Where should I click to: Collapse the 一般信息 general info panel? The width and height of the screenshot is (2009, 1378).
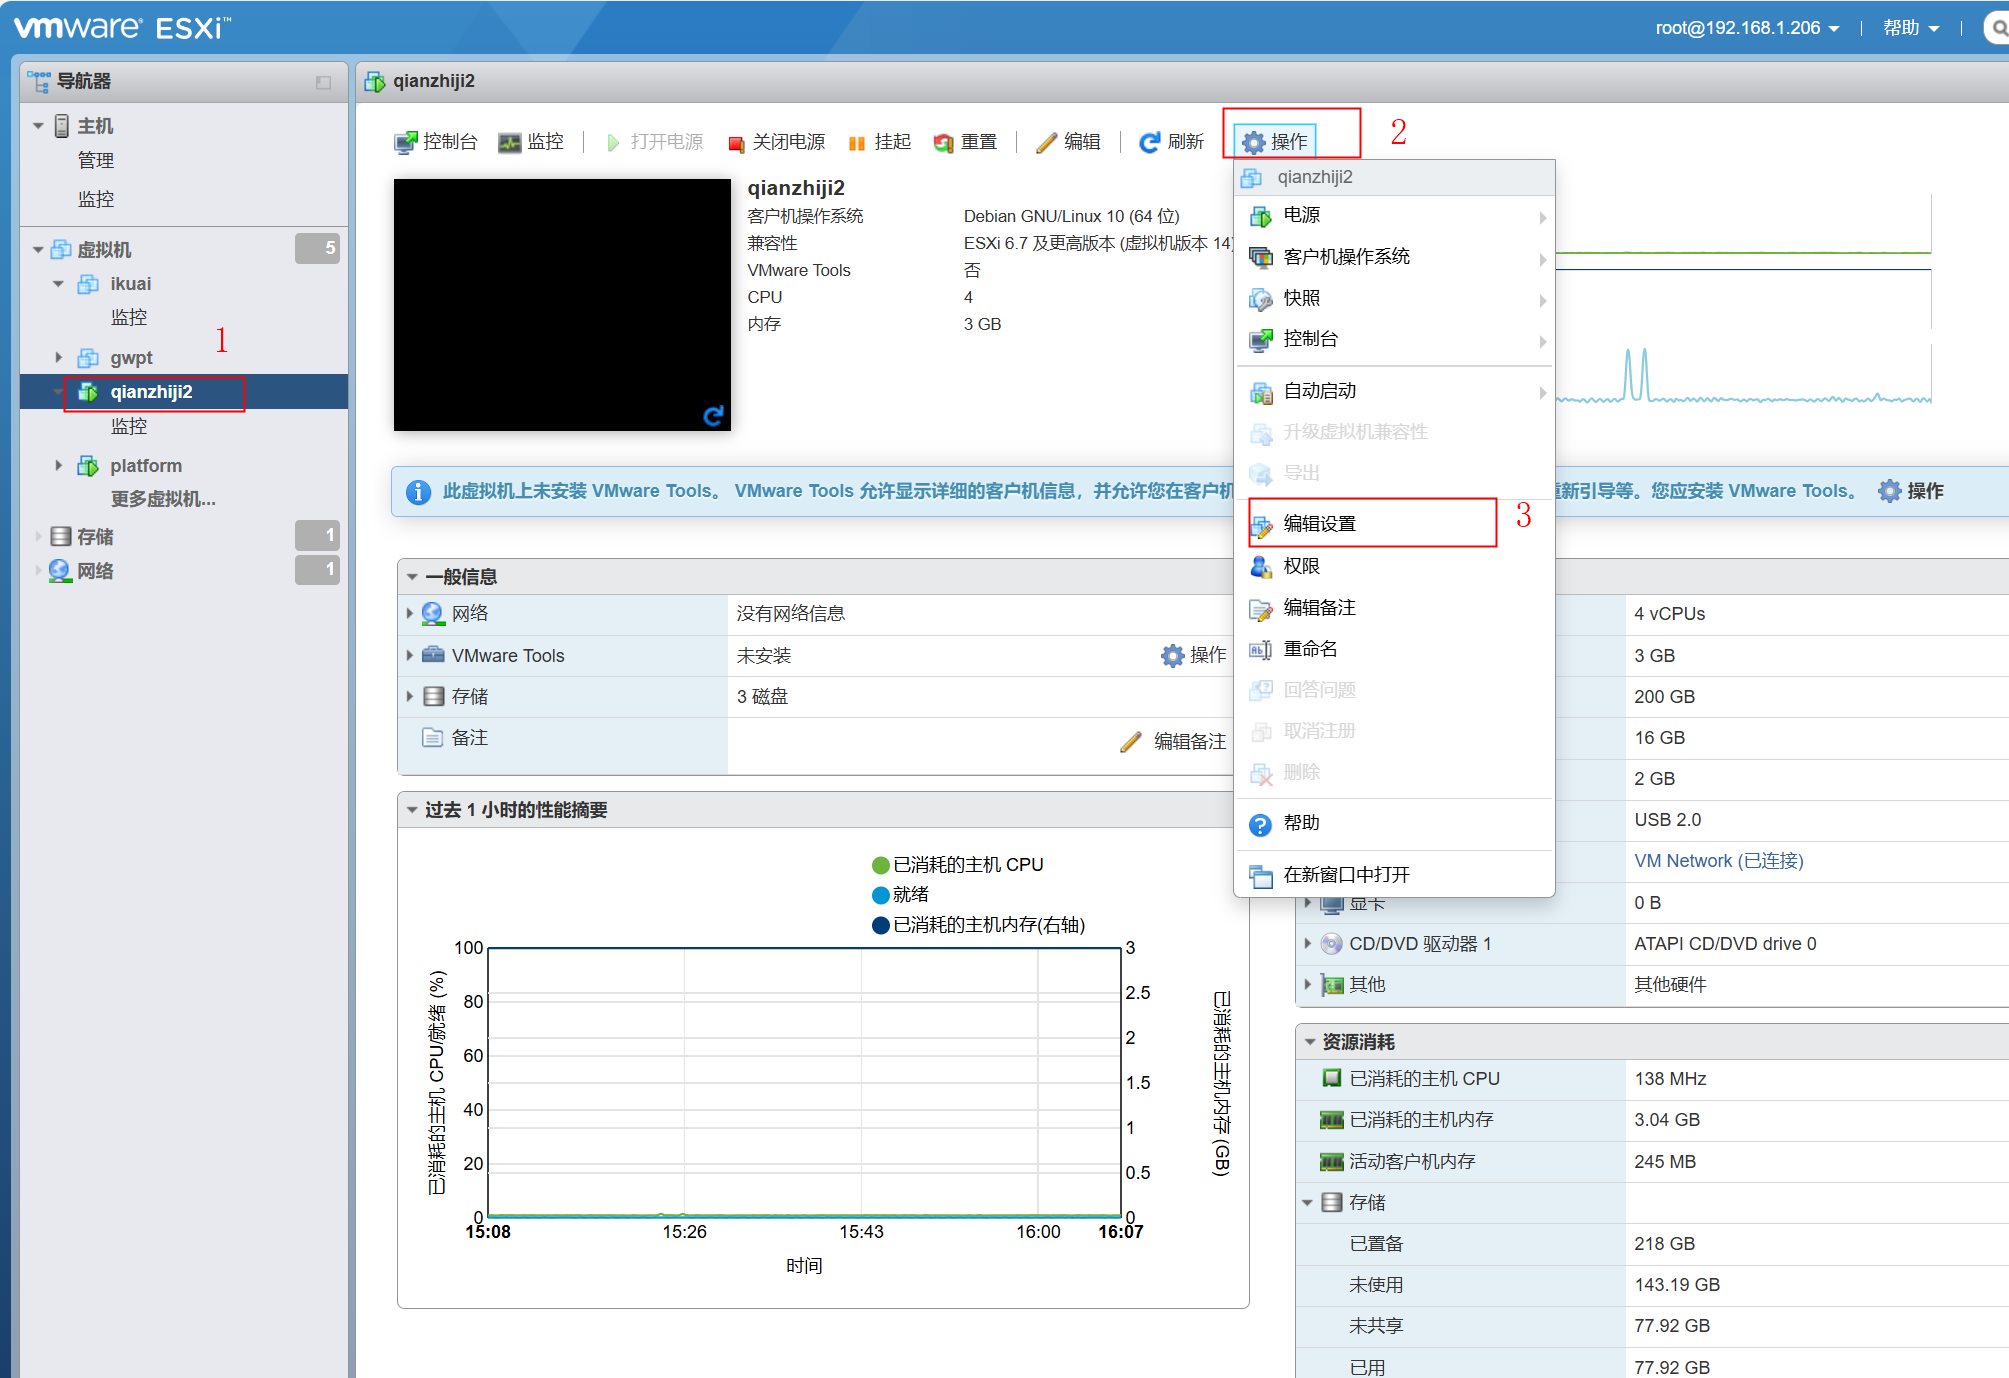(x=412, y=577)
